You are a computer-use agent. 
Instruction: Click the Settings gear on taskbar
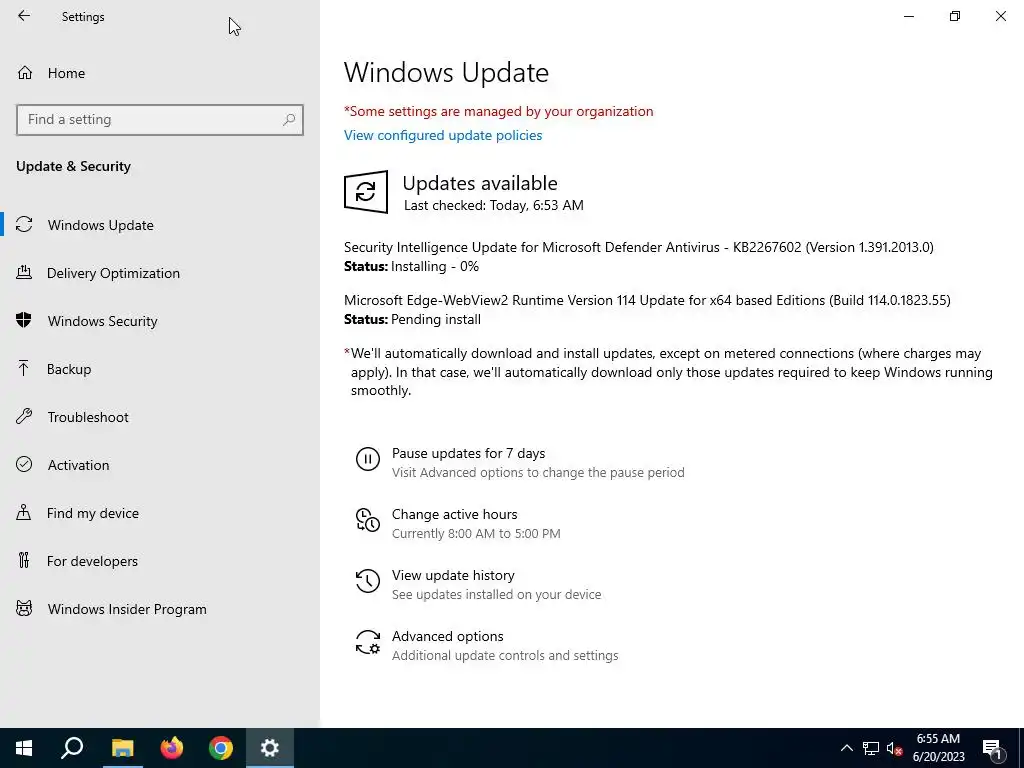(x=270, y=748)
